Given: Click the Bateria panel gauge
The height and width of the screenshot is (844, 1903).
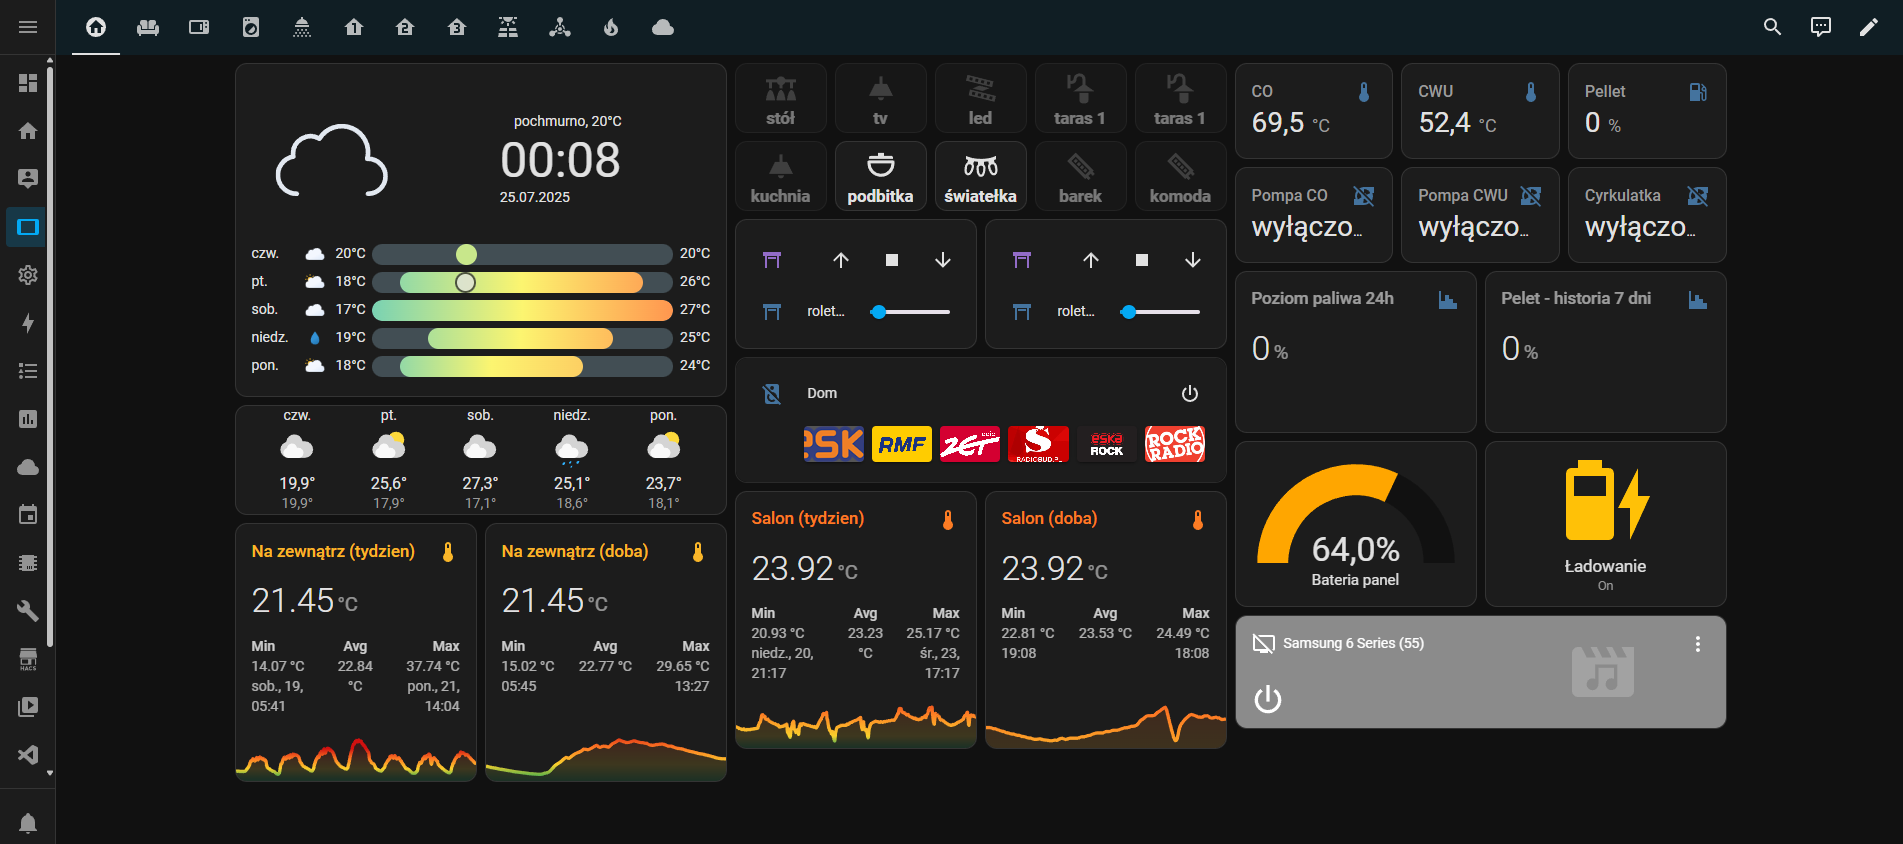Looking at the screenshot, I should (x=1355, y=524).
